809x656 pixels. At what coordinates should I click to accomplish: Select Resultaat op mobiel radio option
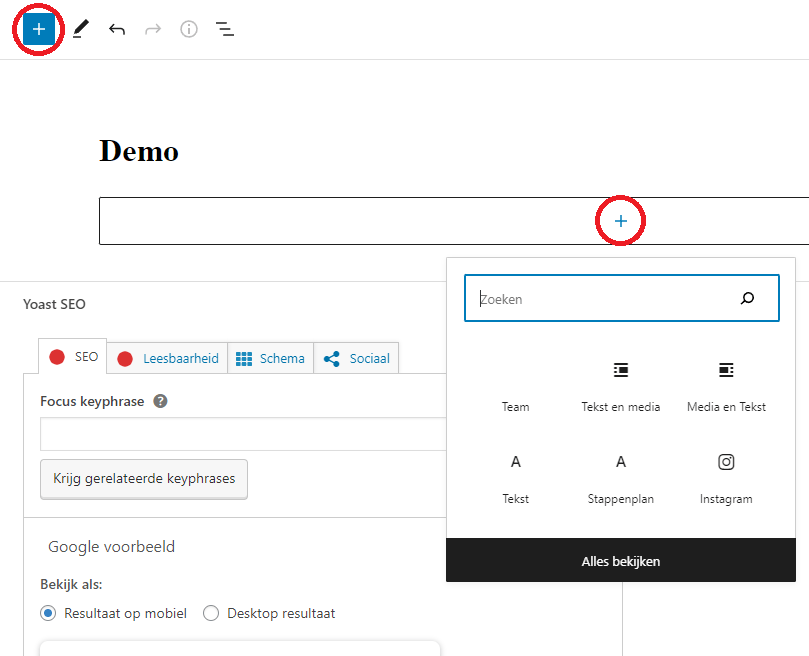point(47,613)
